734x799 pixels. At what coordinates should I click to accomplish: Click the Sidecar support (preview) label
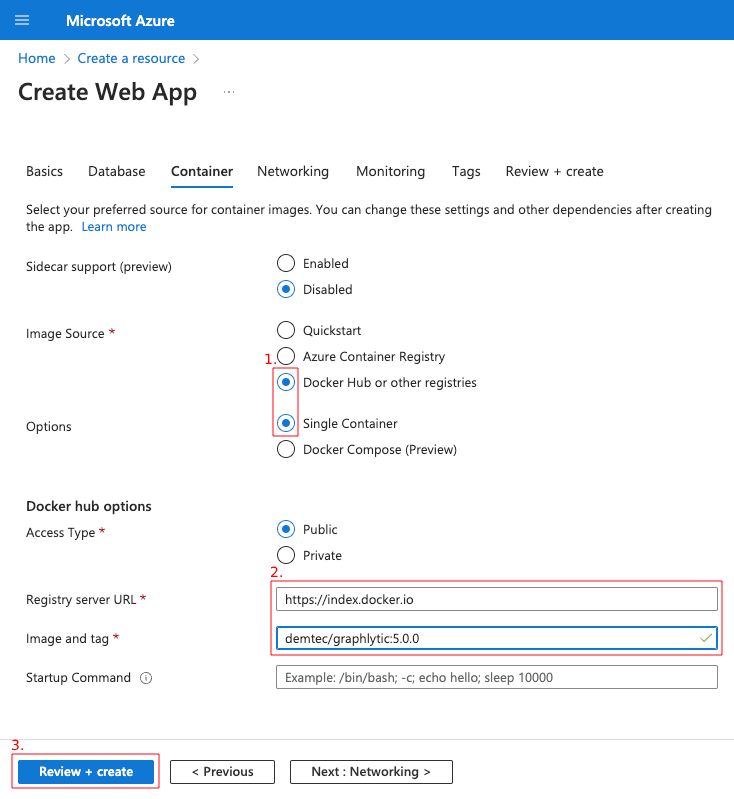(99, 267)
